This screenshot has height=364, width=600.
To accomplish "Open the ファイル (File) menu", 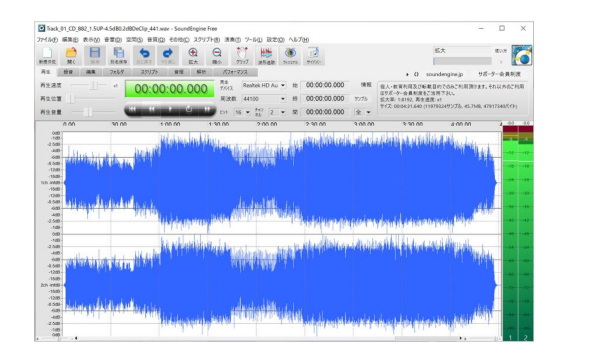I will pos(47,39).
